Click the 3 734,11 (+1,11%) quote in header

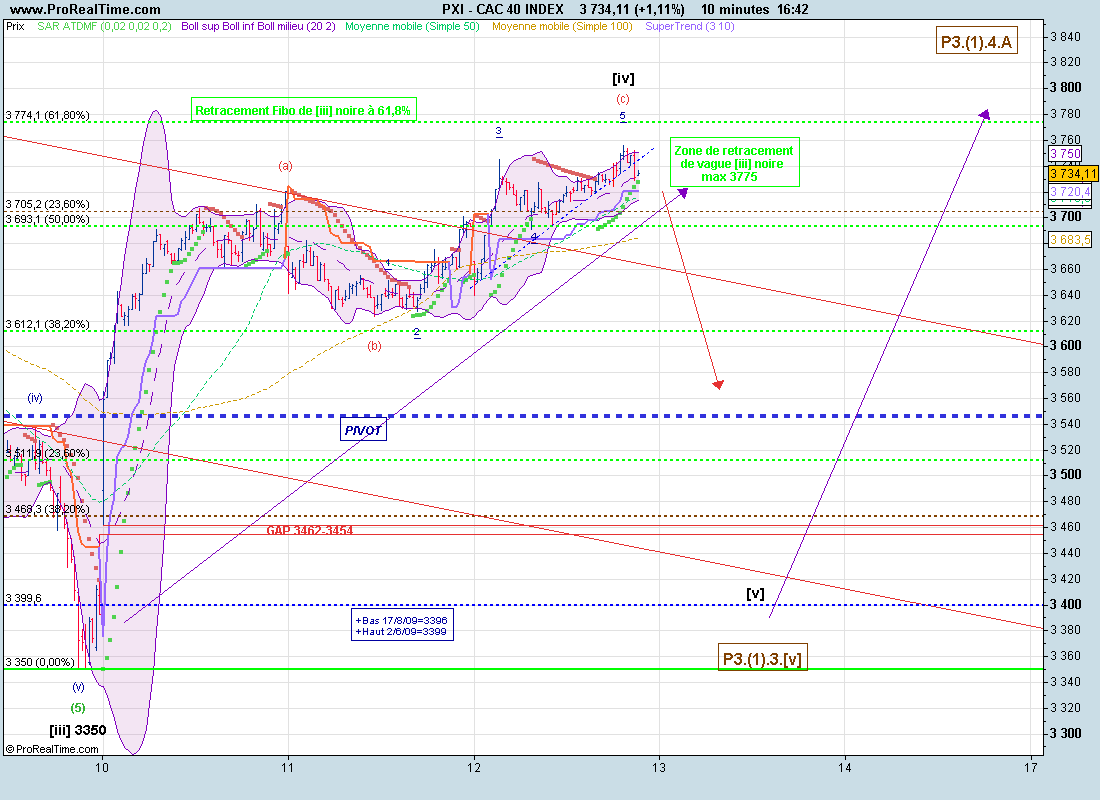[x=632, y=9]
